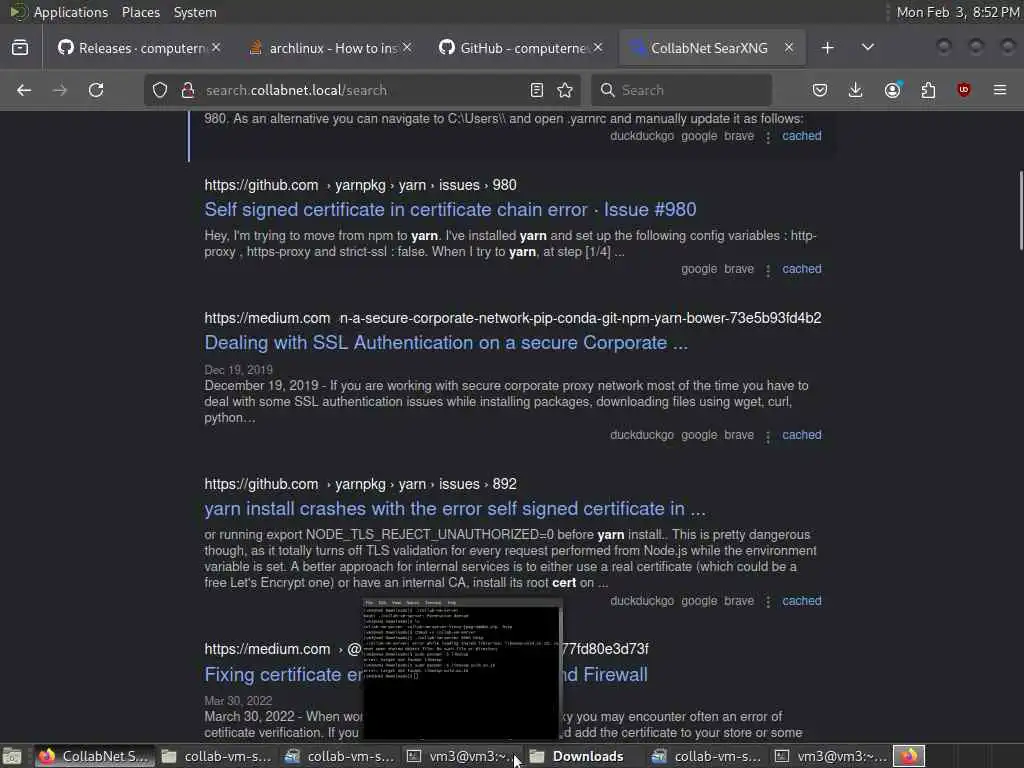This screenshot has width=1024, height=768.
Task: Click the address bar showing search.collabnet.local/search
Action: point(360,90)
